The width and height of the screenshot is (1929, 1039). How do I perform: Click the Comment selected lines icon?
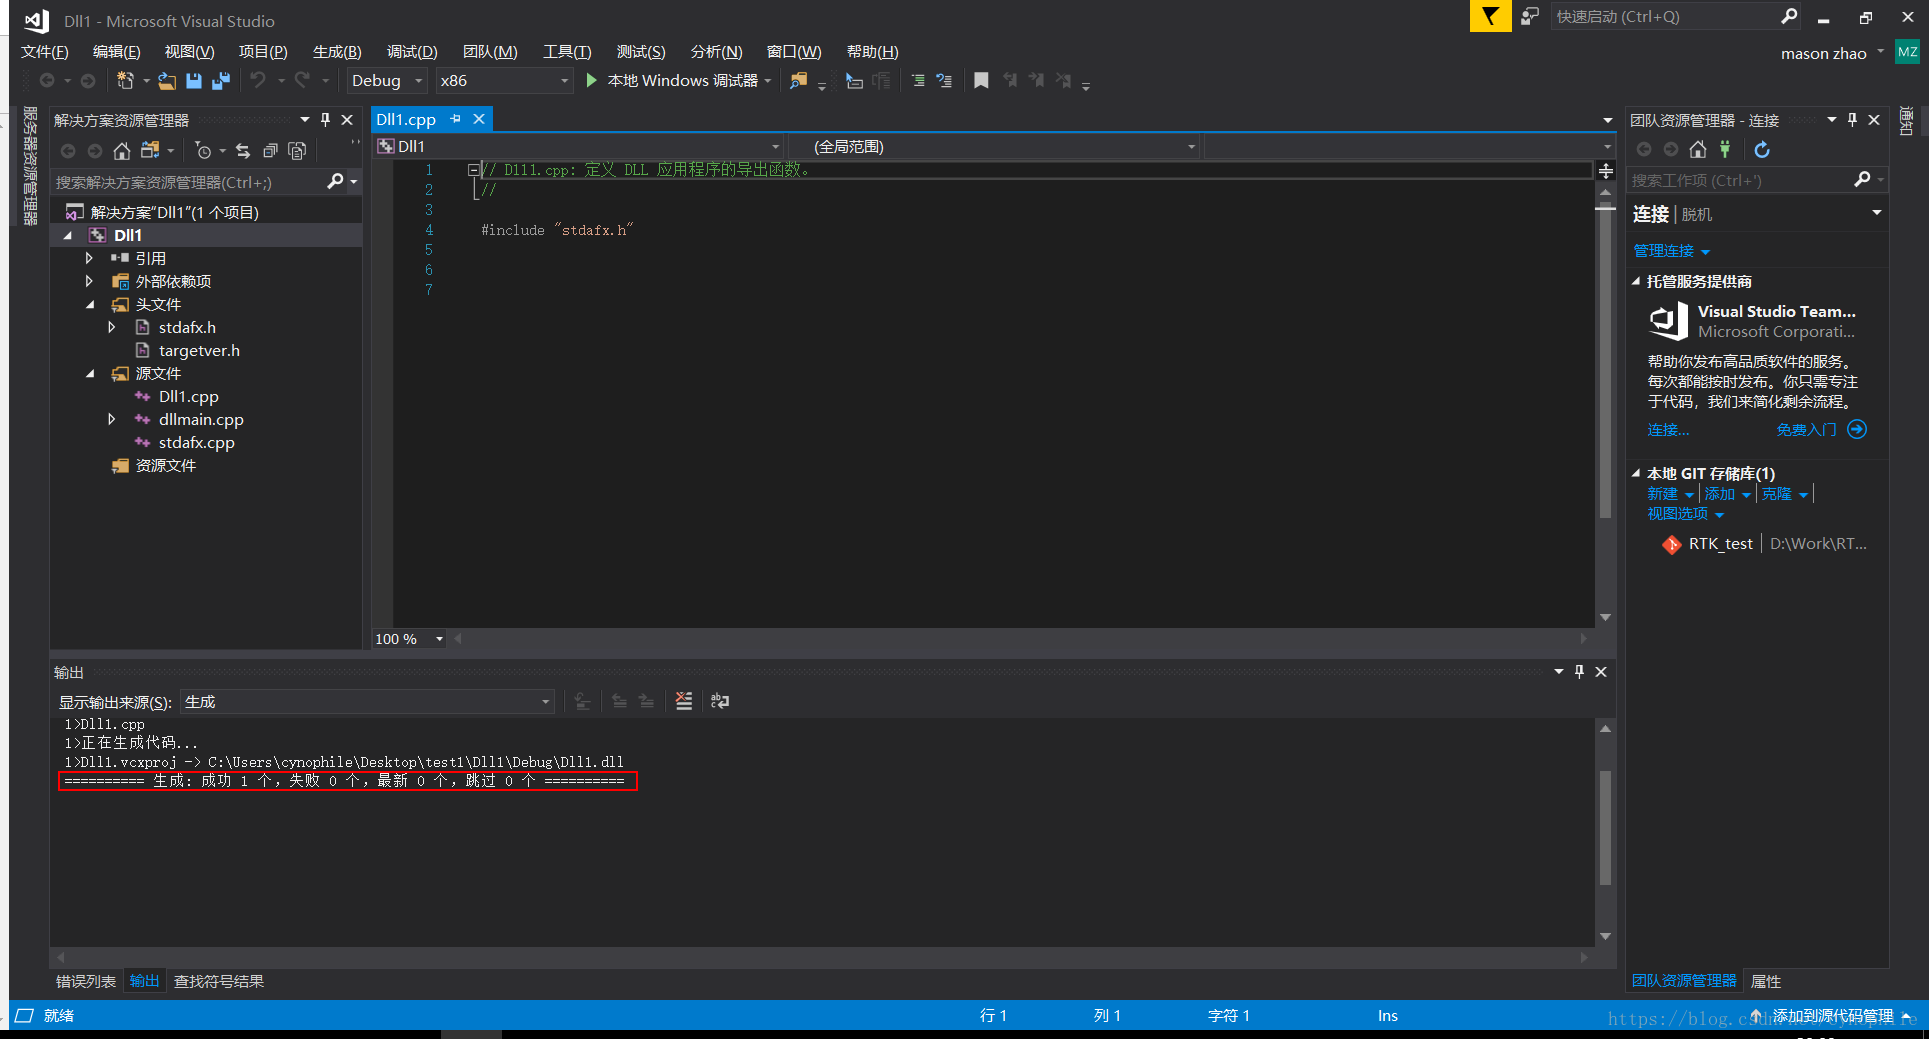click(918, 80)
